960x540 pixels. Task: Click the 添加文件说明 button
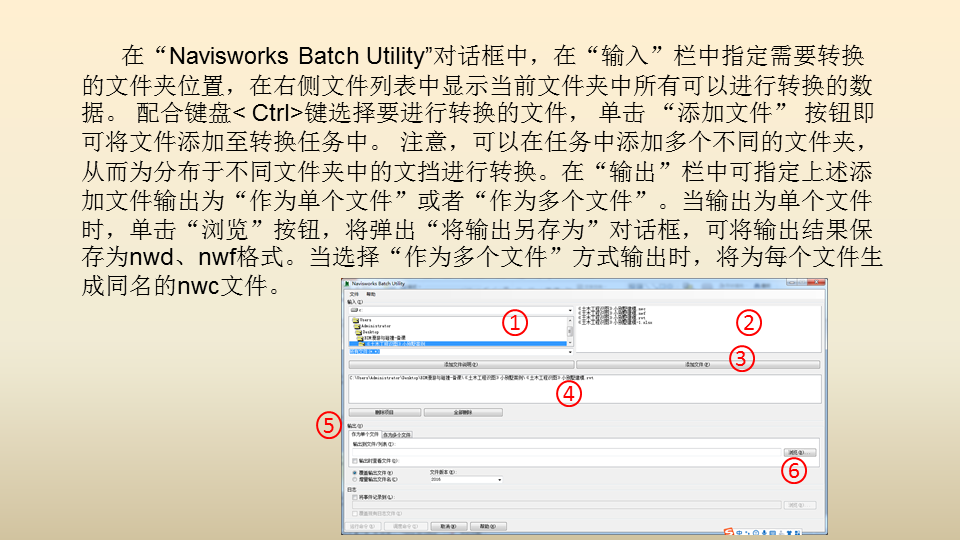[462, 364]
